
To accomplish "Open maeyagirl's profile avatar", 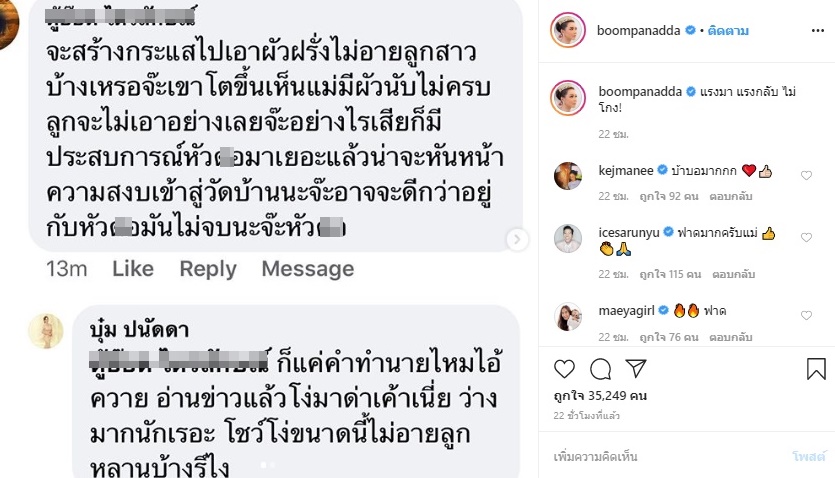I will tap(568, 316).
